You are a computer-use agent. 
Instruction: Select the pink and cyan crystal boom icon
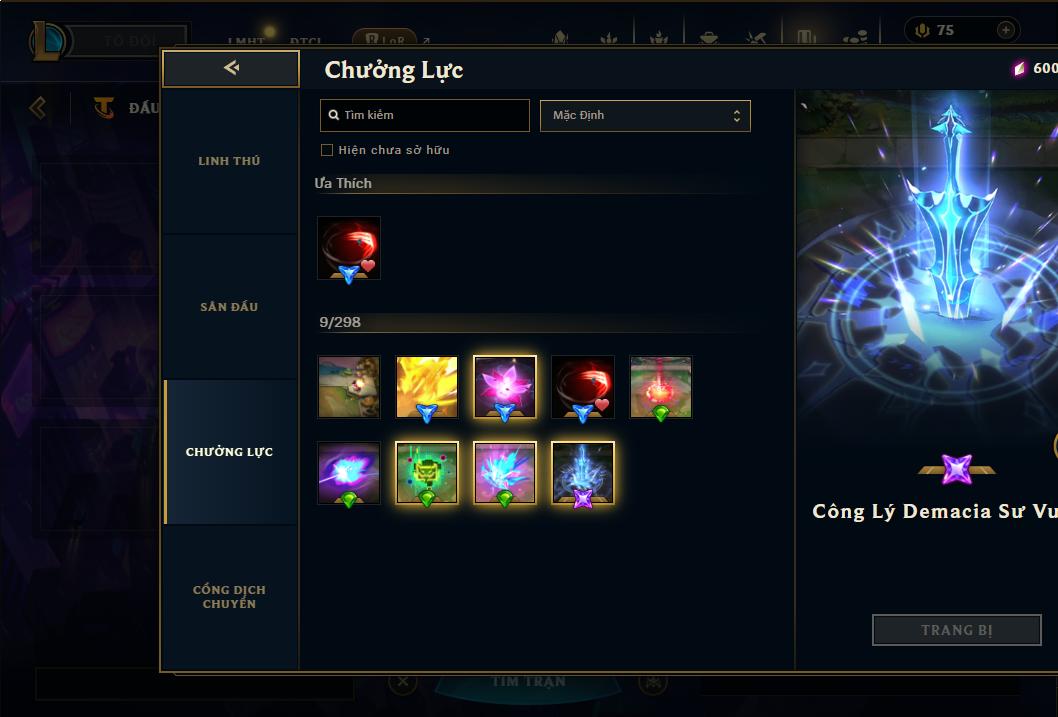tap(505, 473)
